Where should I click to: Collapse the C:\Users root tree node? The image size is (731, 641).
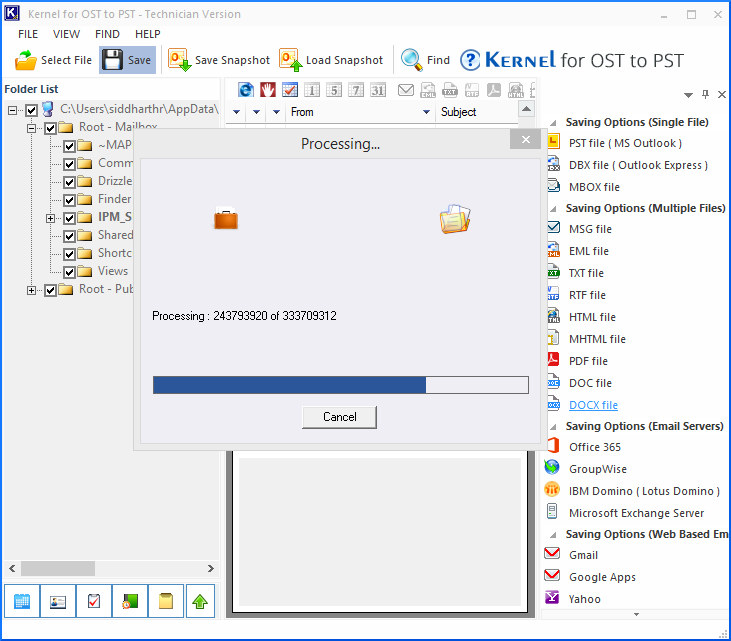pos(13,110)
